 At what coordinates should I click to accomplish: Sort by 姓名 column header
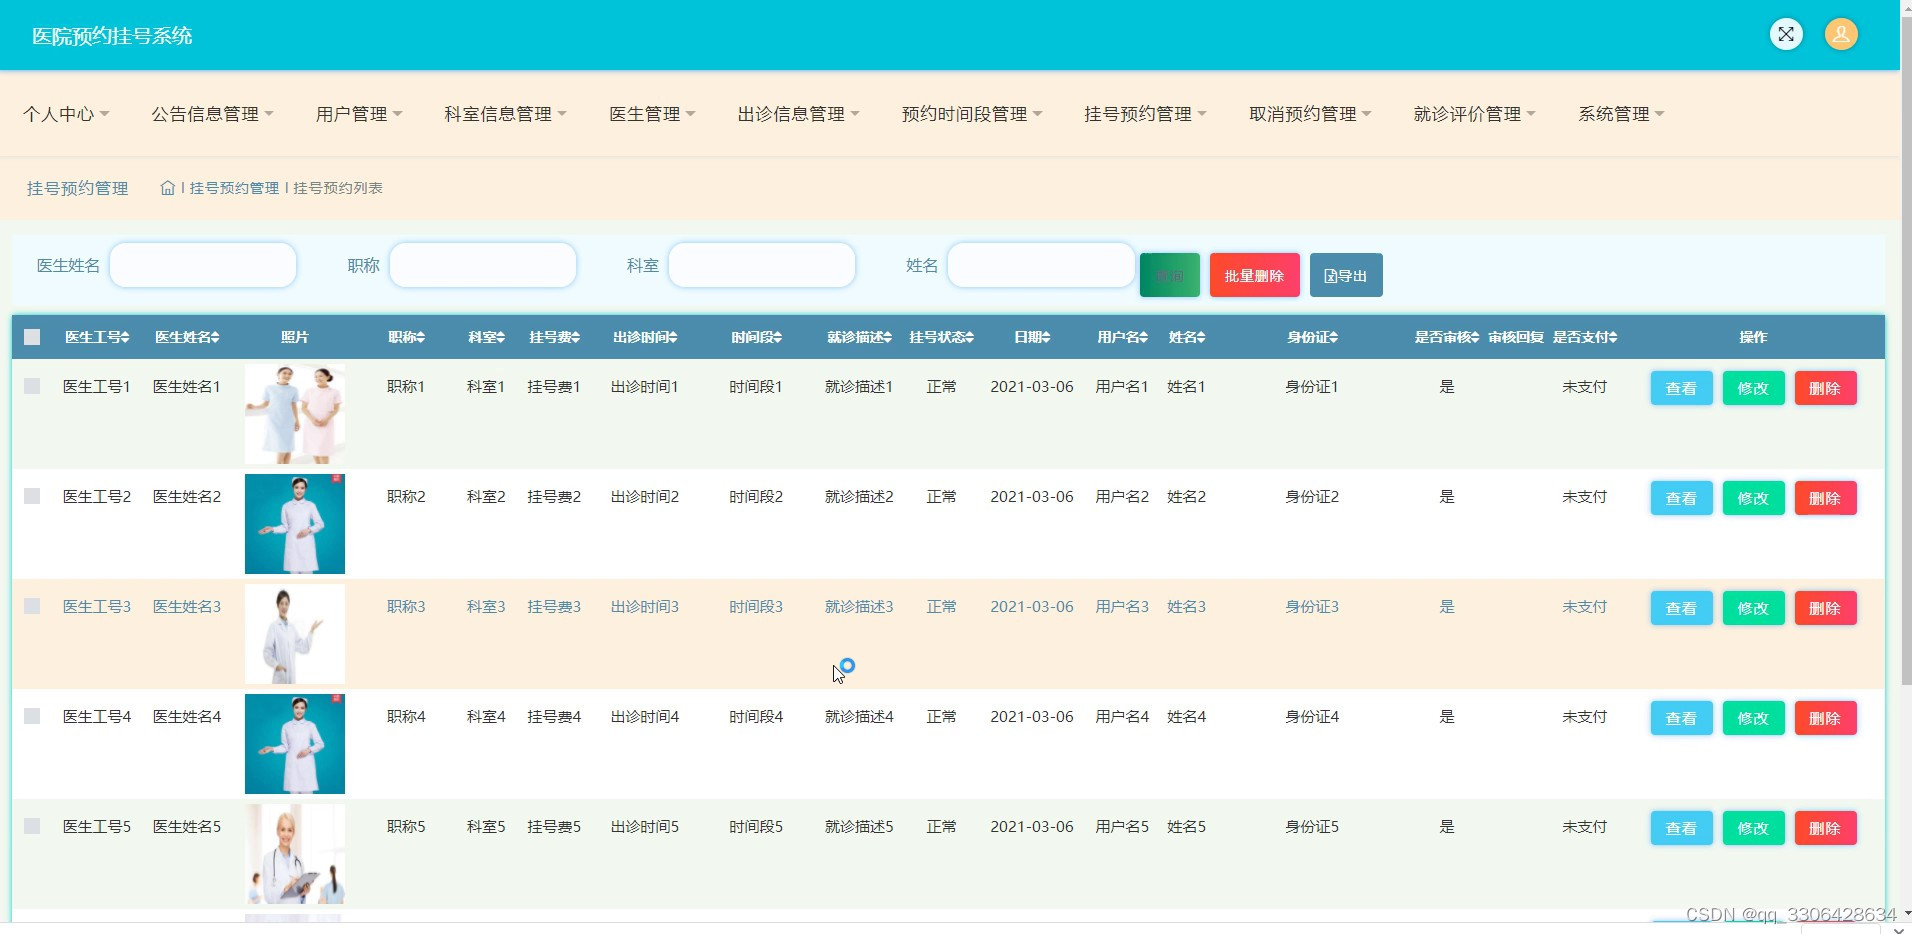1187,338
